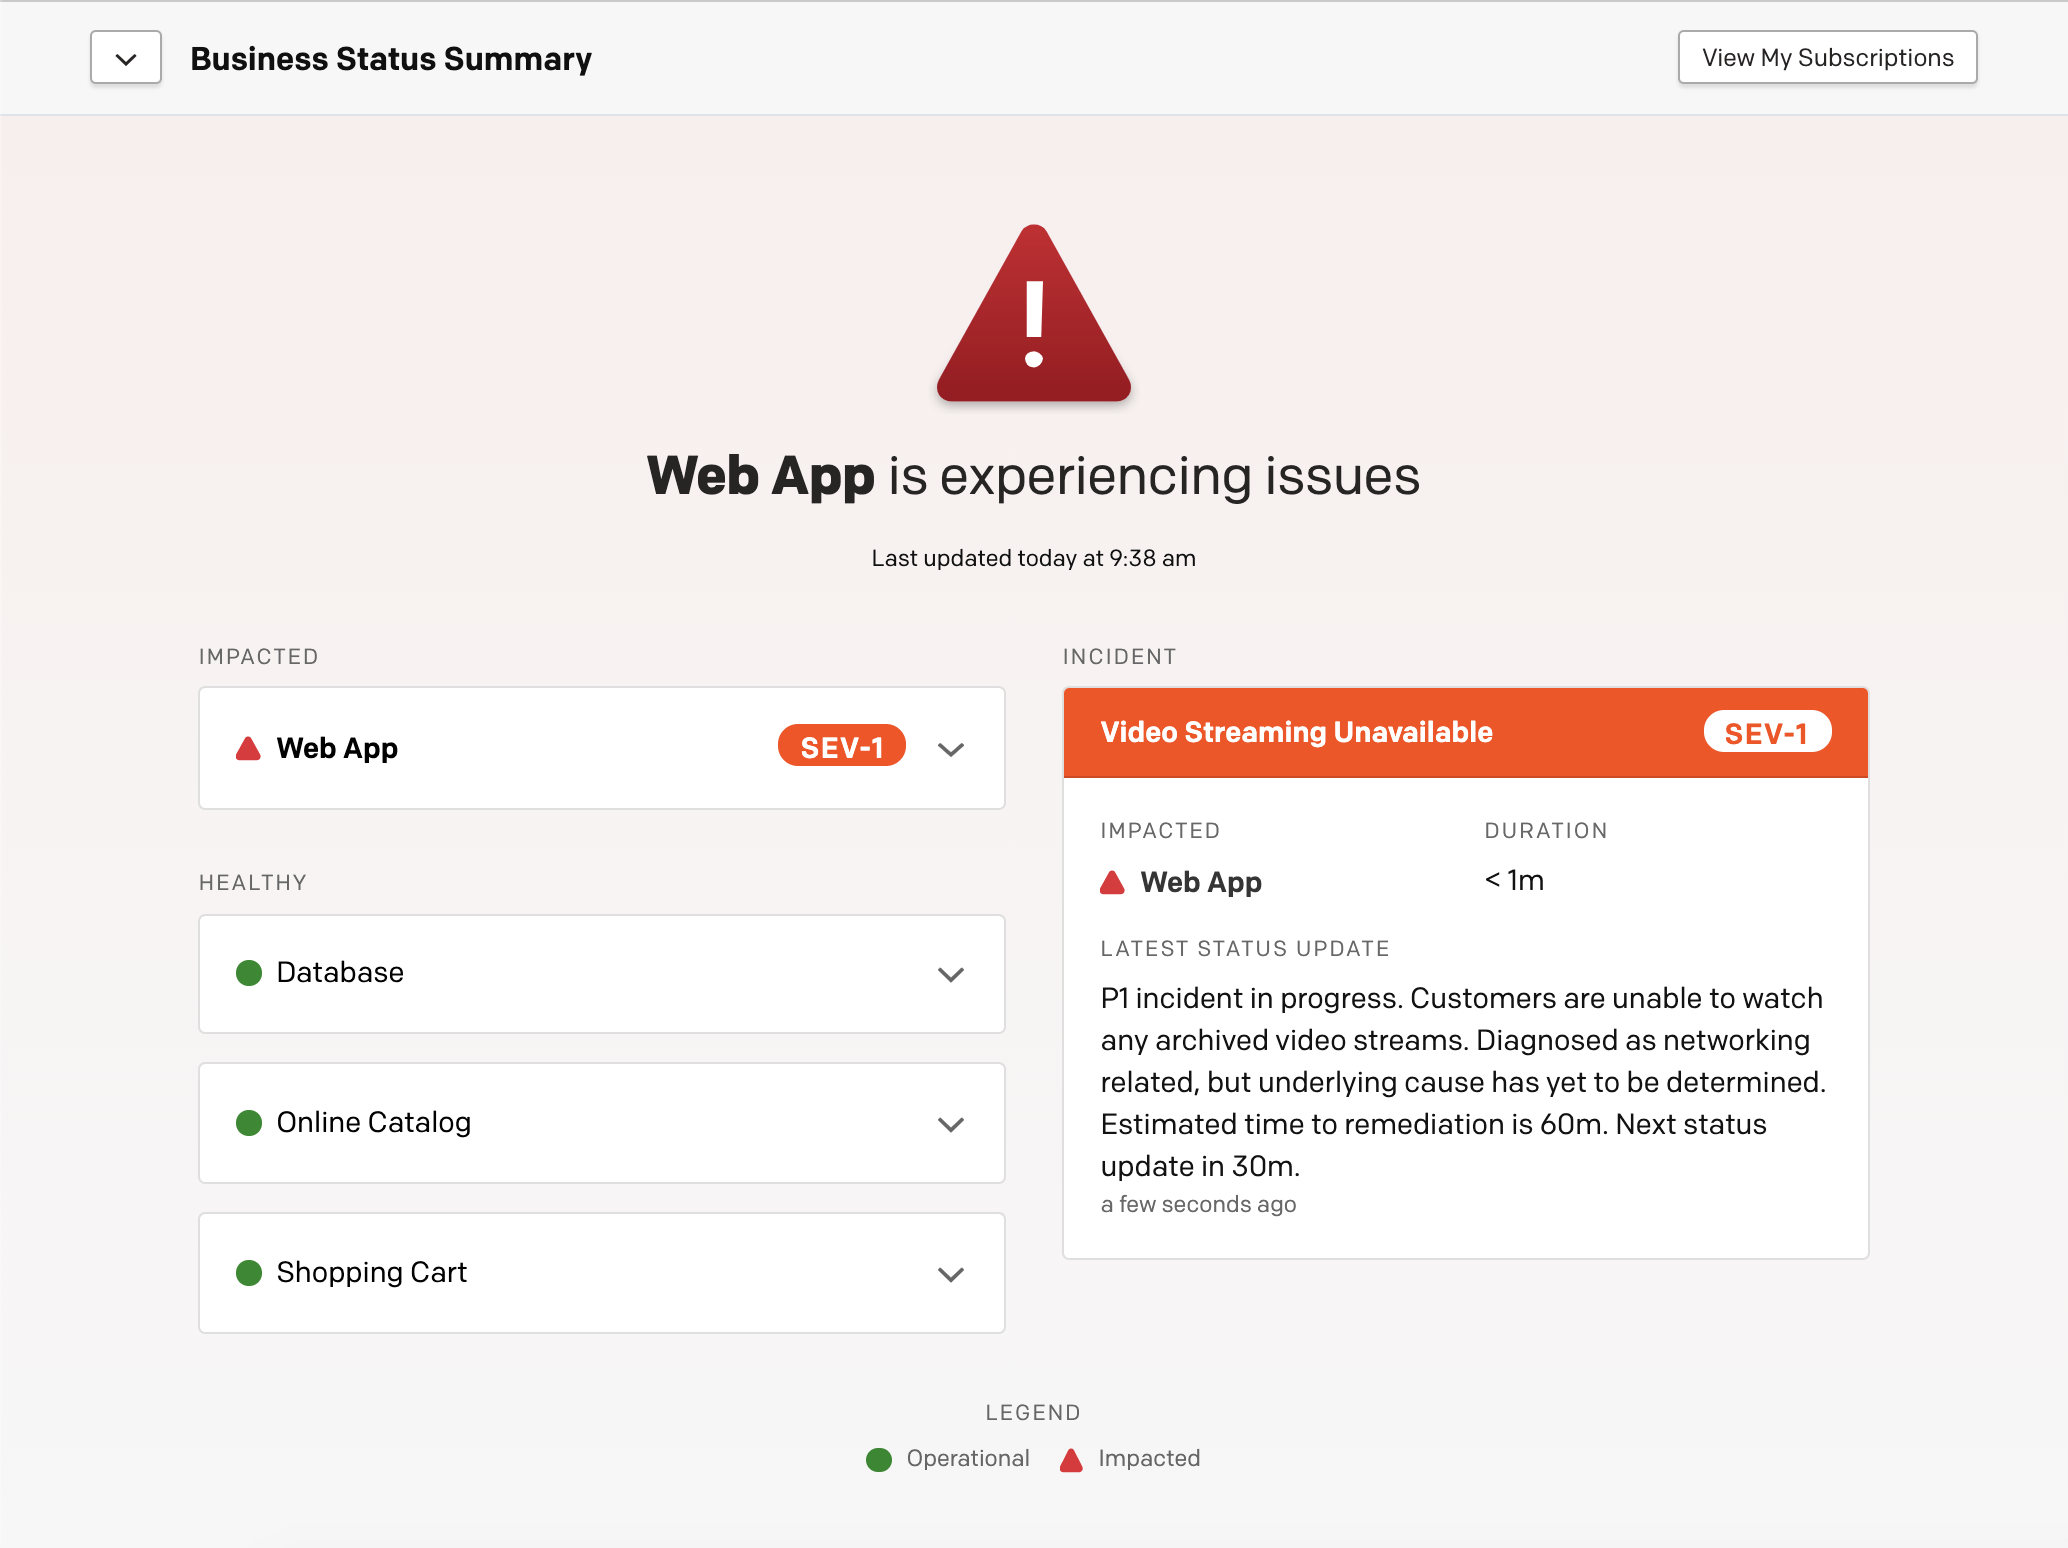
Task: Click green status dot next to Shopping Cart
Action: pyautogui.click(x=248, y=1273)
